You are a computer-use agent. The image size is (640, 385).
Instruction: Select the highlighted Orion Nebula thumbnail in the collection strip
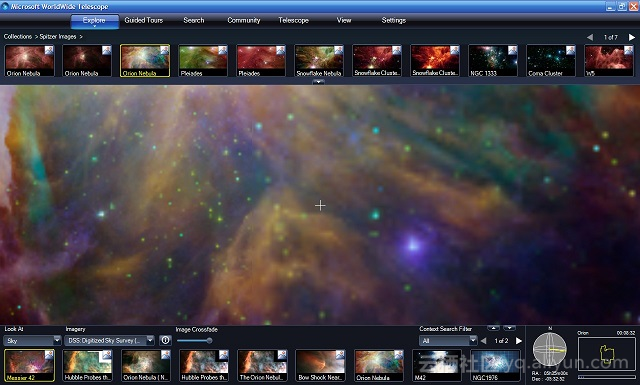(145, 61)
